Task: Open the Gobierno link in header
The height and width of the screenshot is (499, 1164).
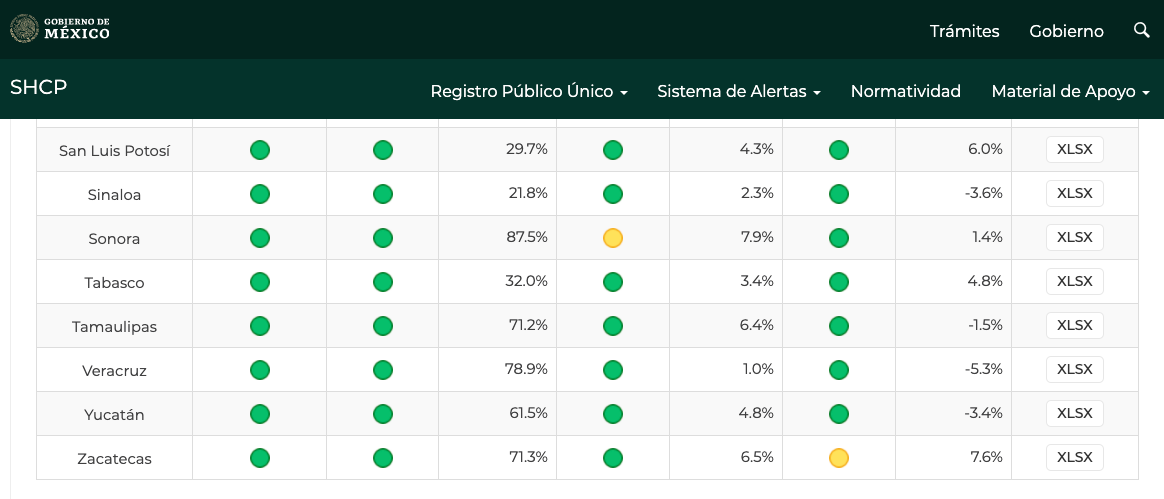Action: click(x=1066, y=31)
